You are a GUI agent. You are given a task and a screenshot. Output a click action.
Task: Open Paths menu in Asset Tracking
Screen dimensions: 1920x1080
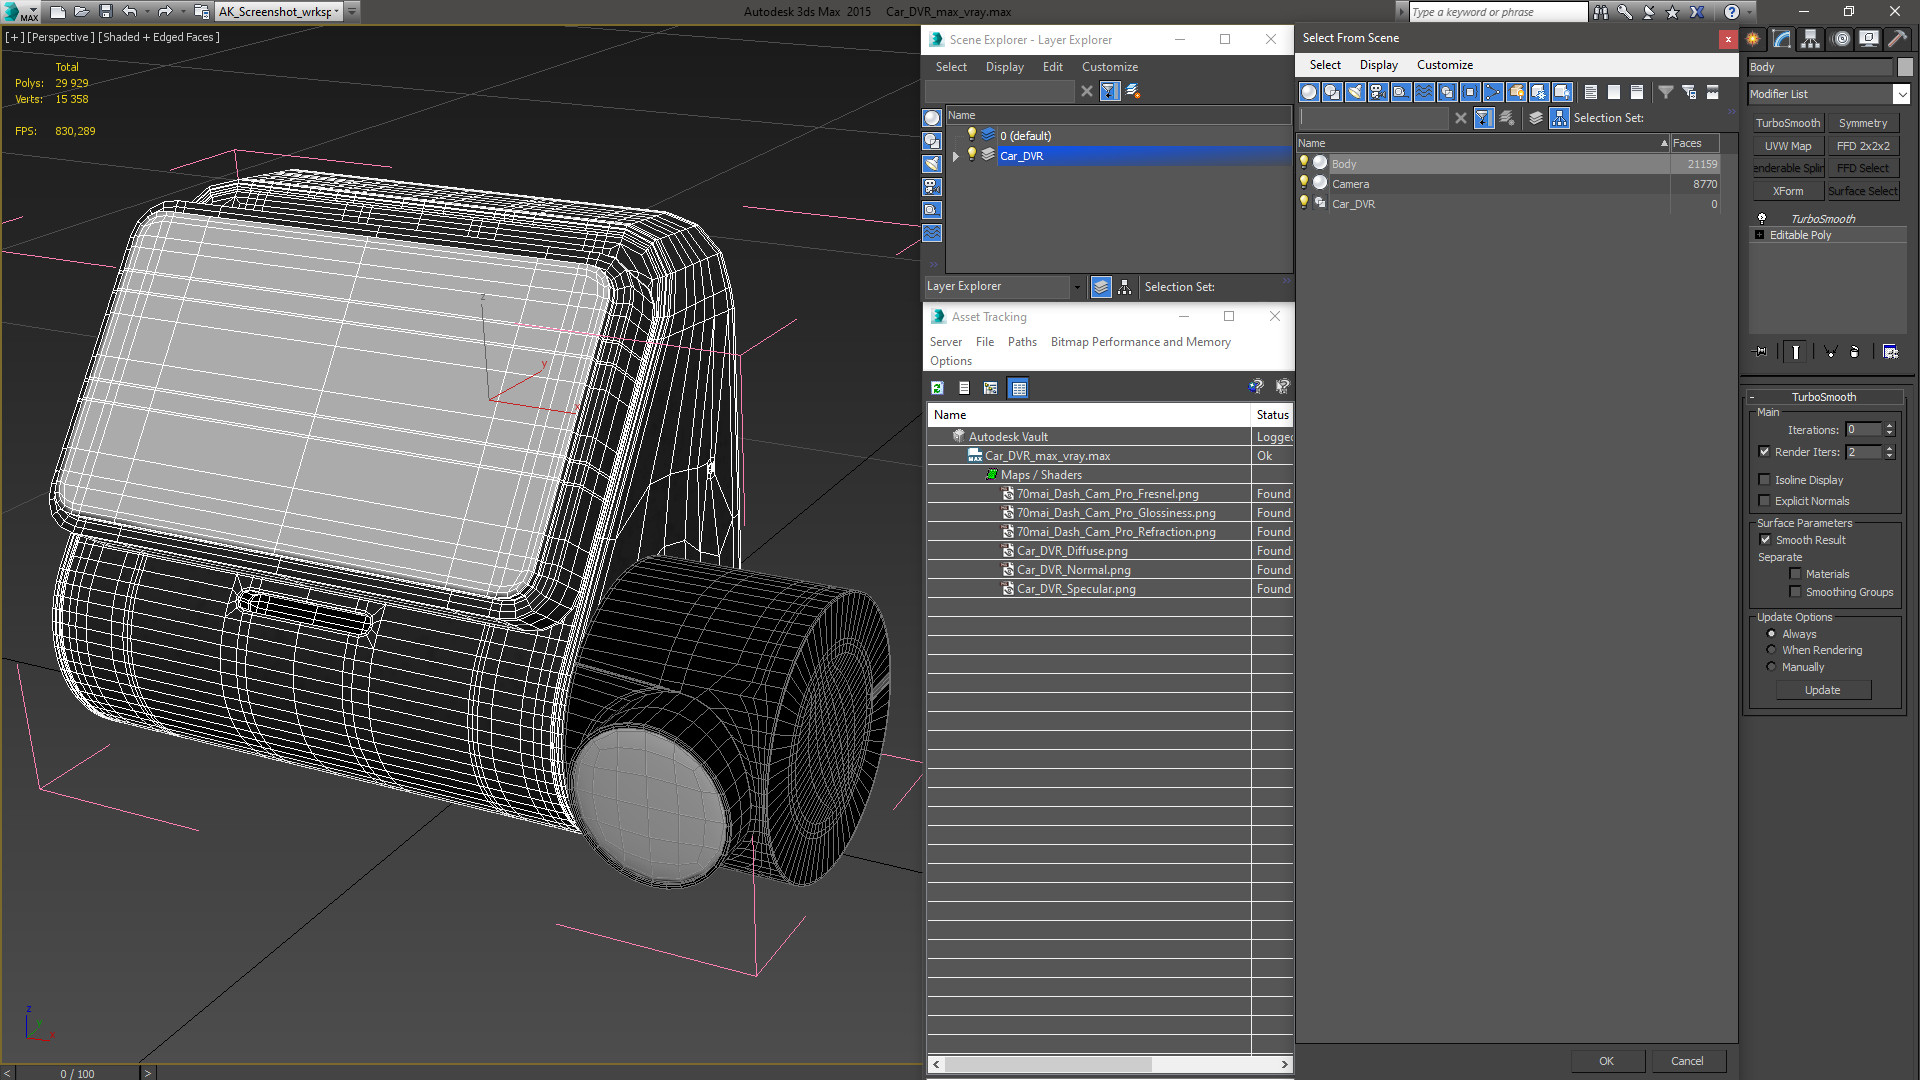[x=1022, y=342]
